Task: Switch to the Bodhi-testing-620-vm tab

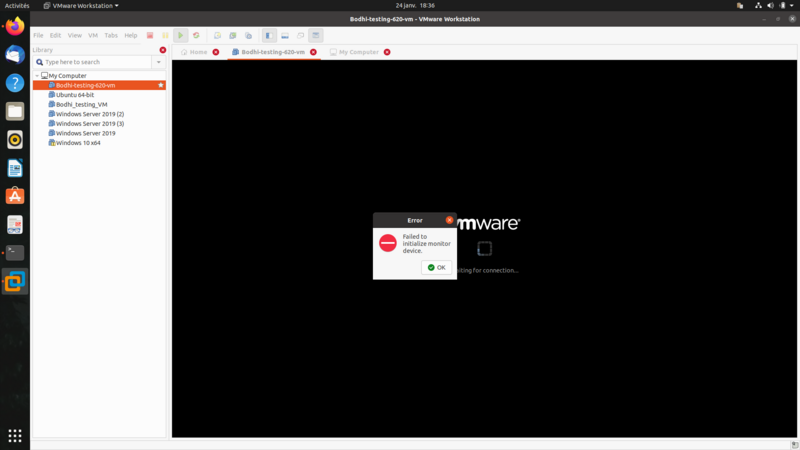Action: coord(268,52)
